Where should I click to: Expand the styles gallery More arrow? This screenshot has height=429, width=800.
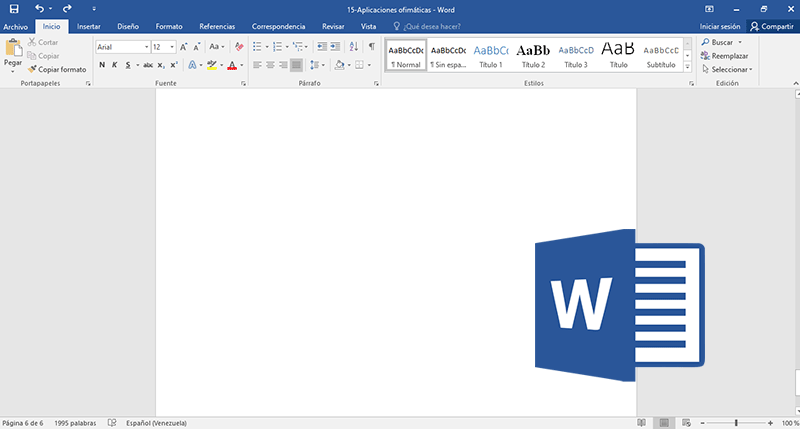(x=688, y=66)
